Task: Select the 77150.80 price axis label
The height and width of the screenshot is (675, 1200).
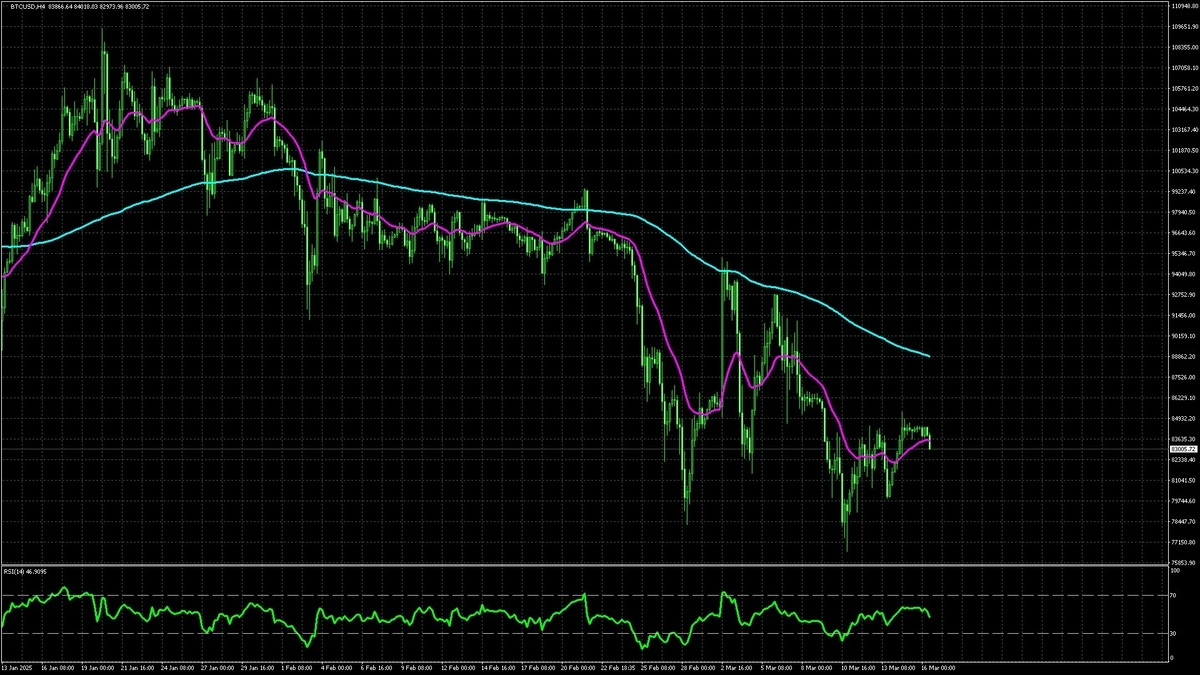Action: (1183, 541)
